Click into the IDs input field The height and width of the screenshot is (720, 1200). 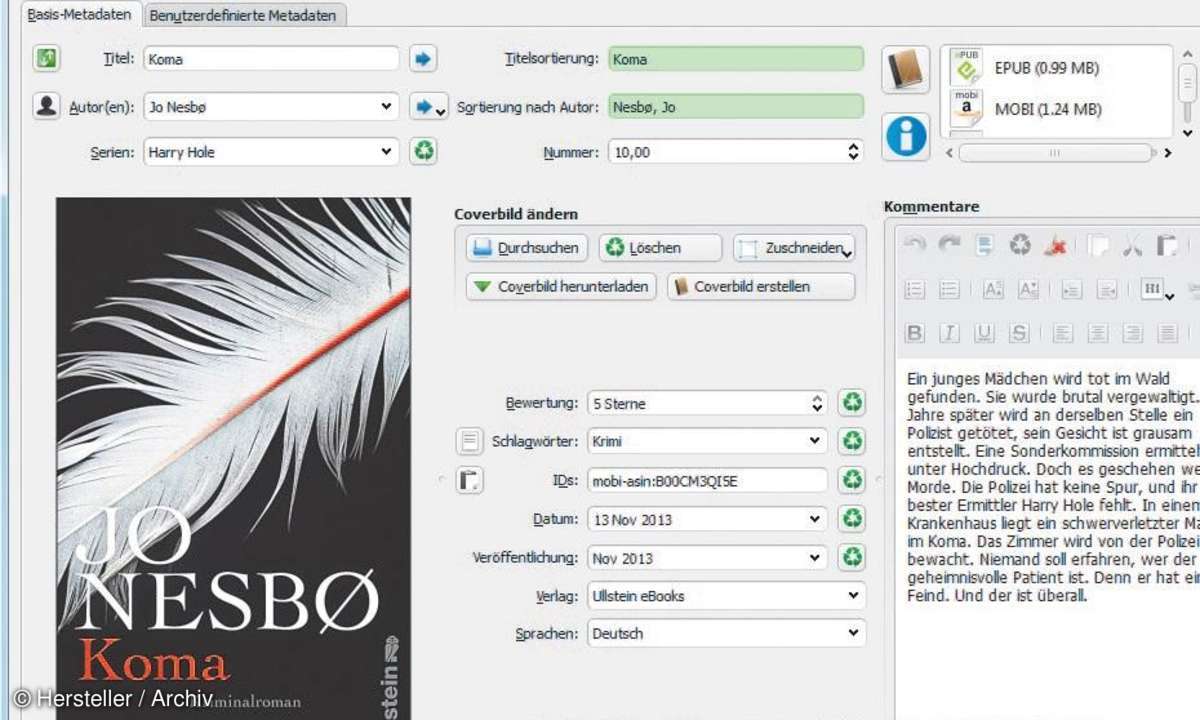point(708,480)
